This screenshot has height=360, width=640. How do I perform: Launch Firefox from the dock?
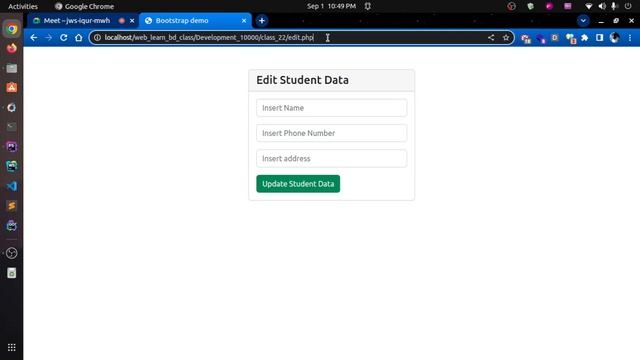point(11,48)
